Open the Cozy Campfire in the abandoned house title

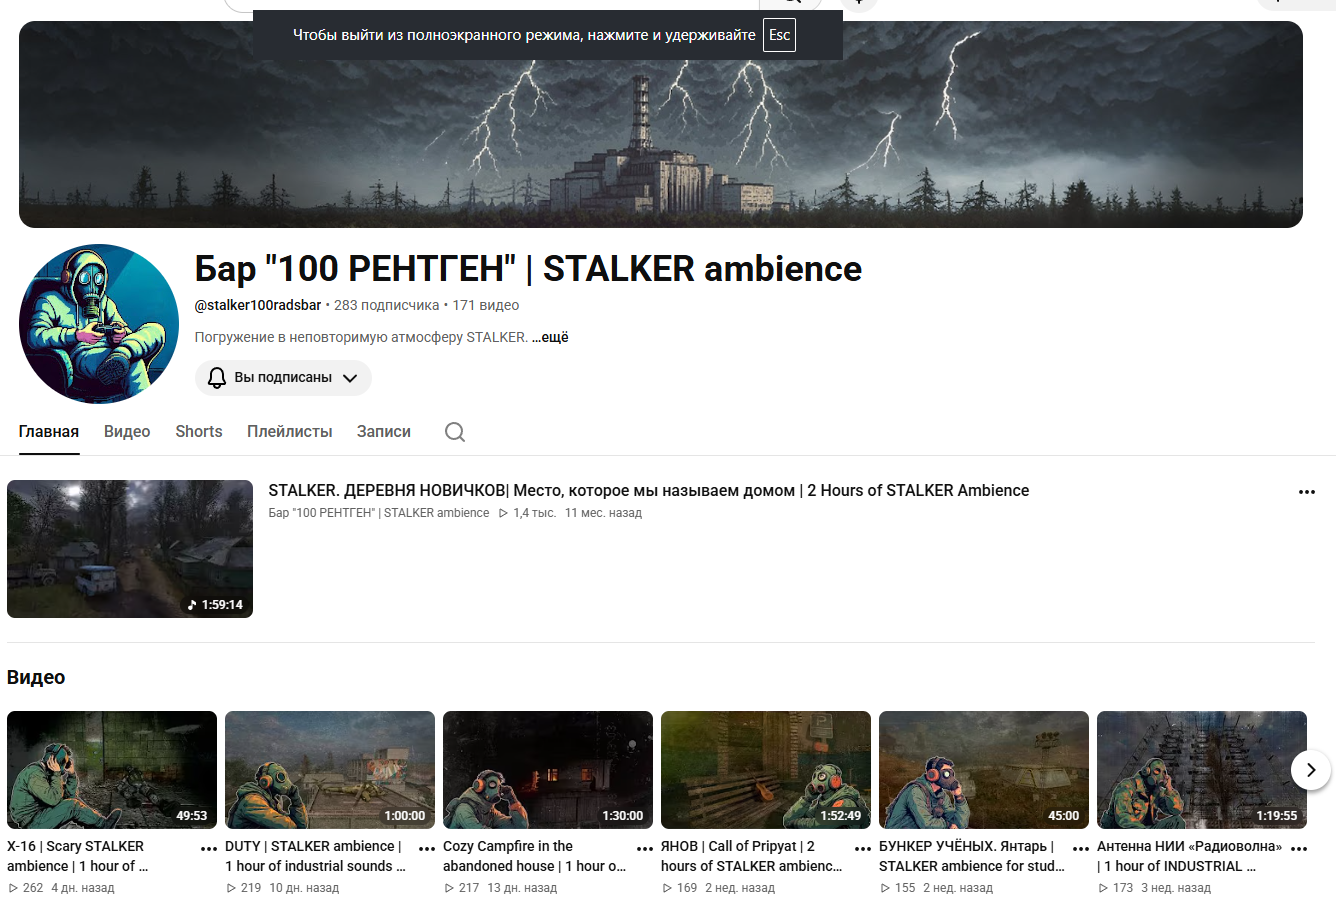(x=534, y=856)
